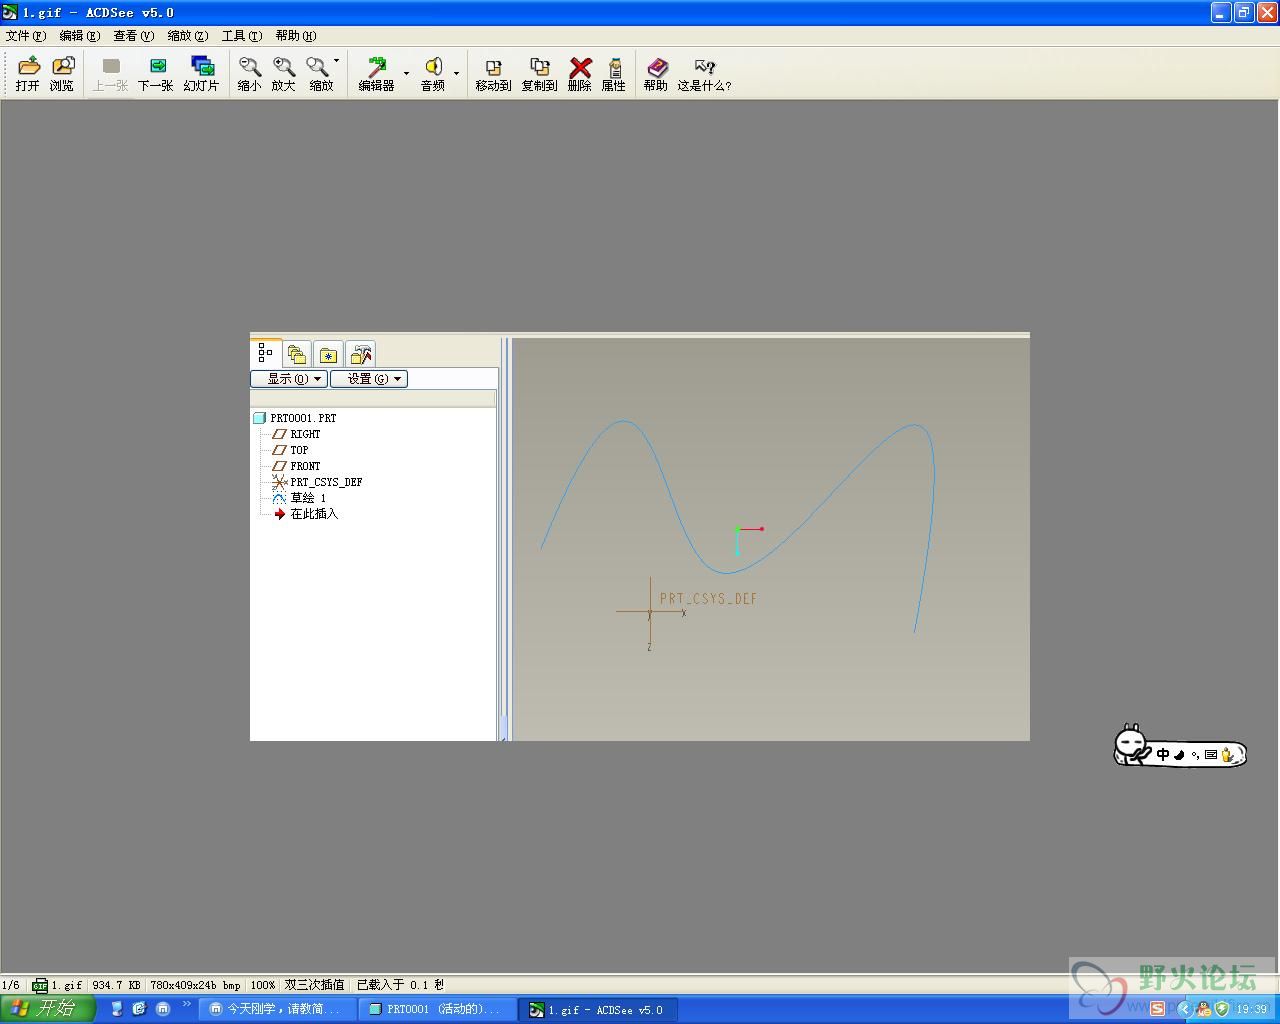
Task: Expand hidden tray icons arrow
Action: point(1185,1009)
